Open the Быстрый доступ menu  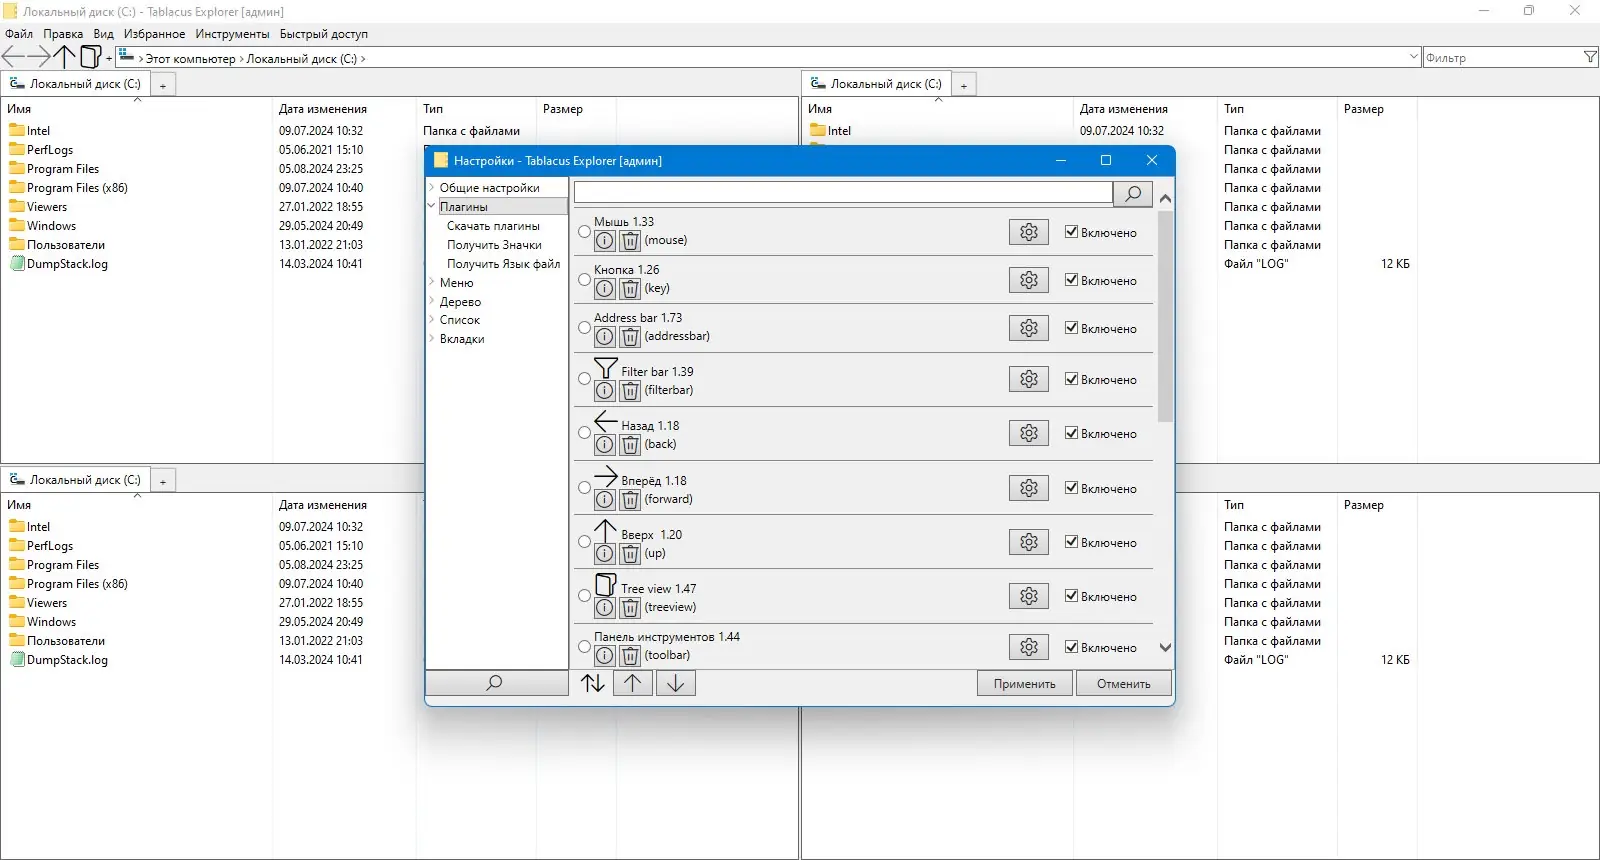(x=324, y=34)
